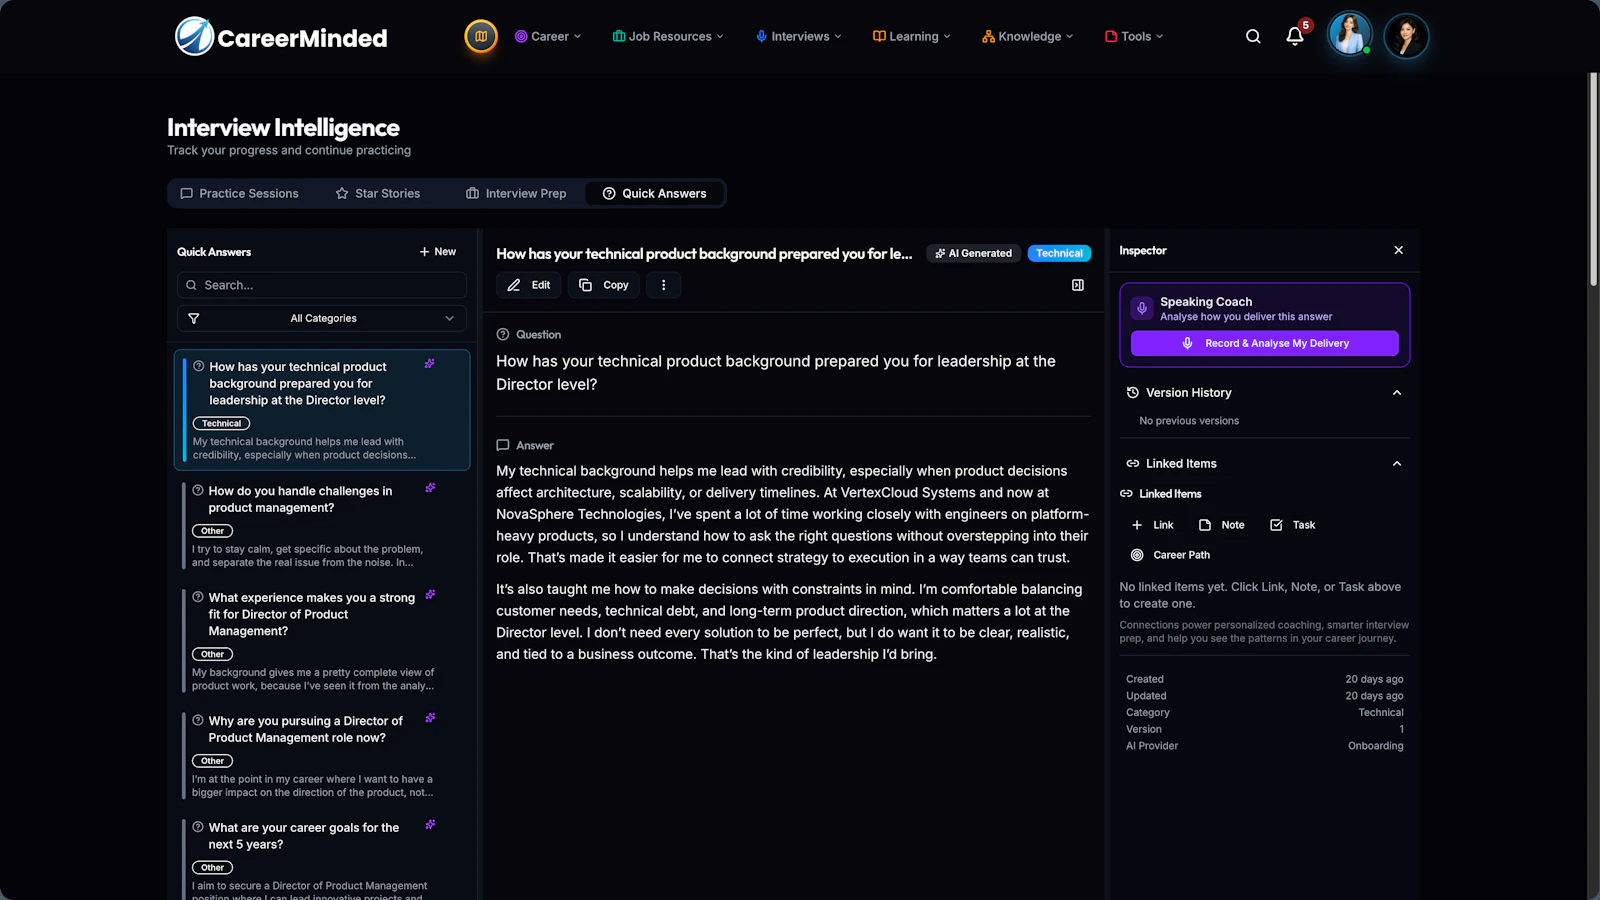Click the Answer section icon
This screenshot has width=1600, height=900.
503,446
